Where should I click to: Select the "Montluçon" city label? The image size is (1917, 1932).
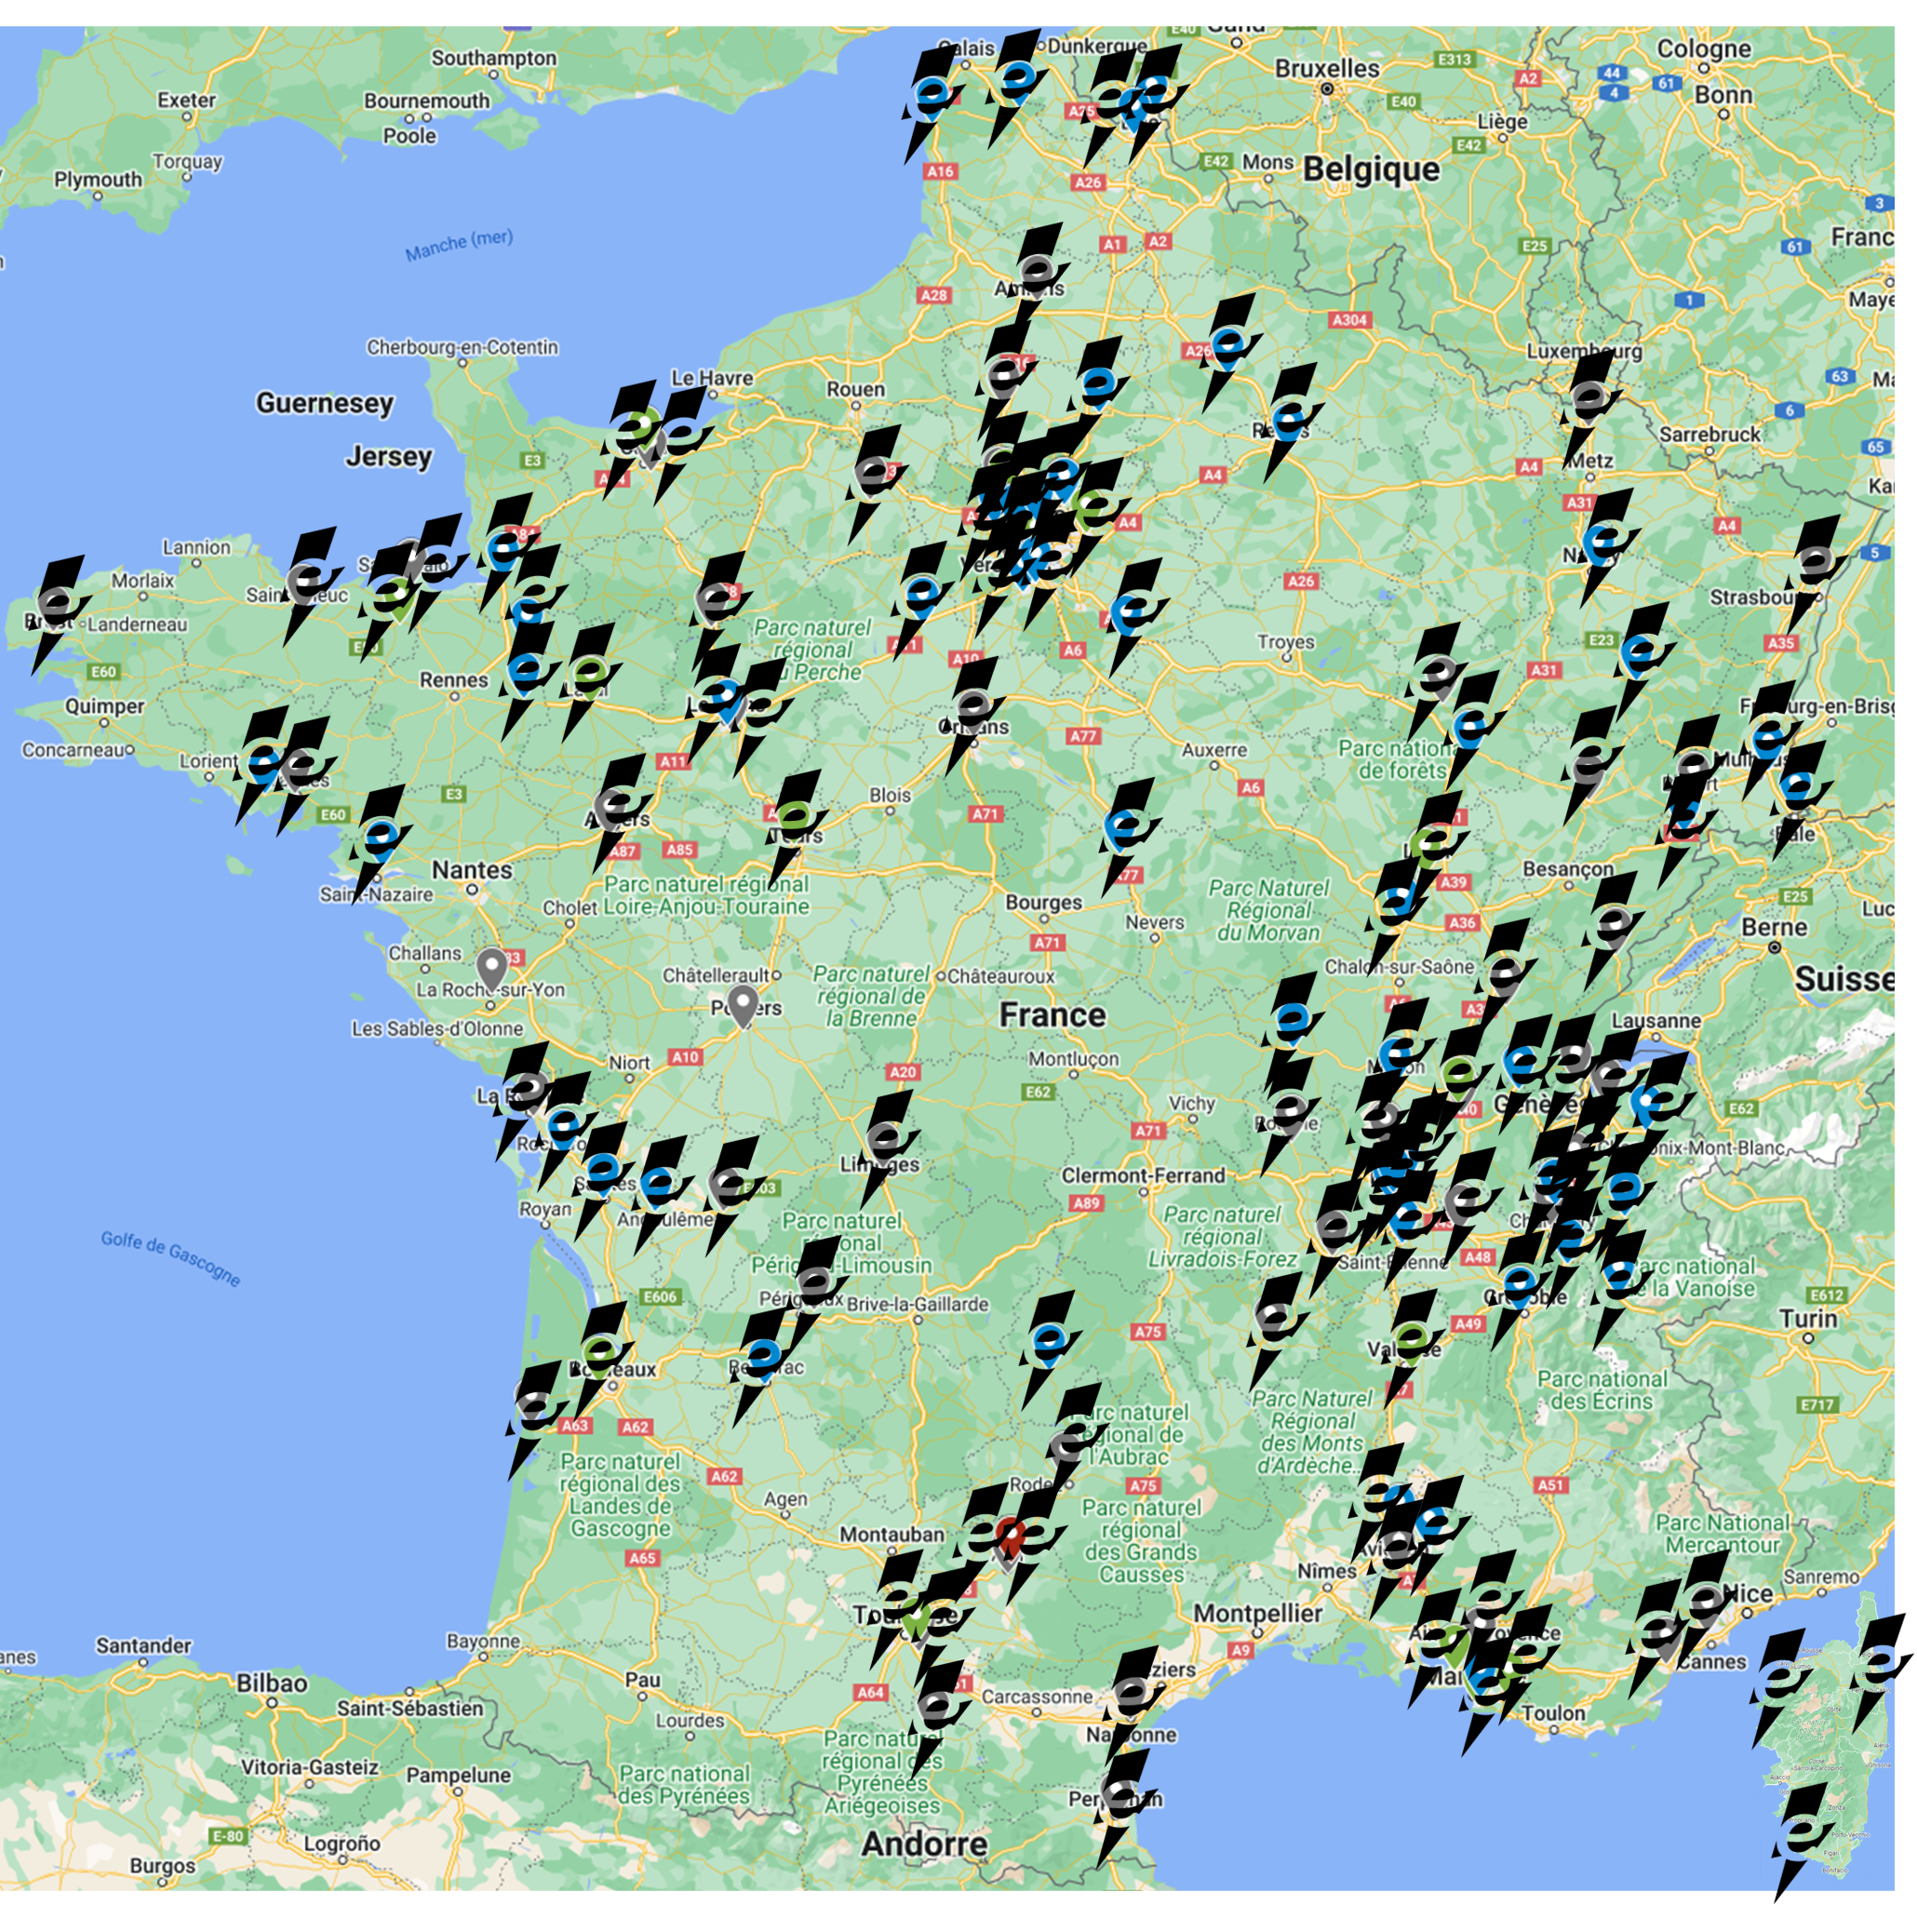tap(1074, 1058)
